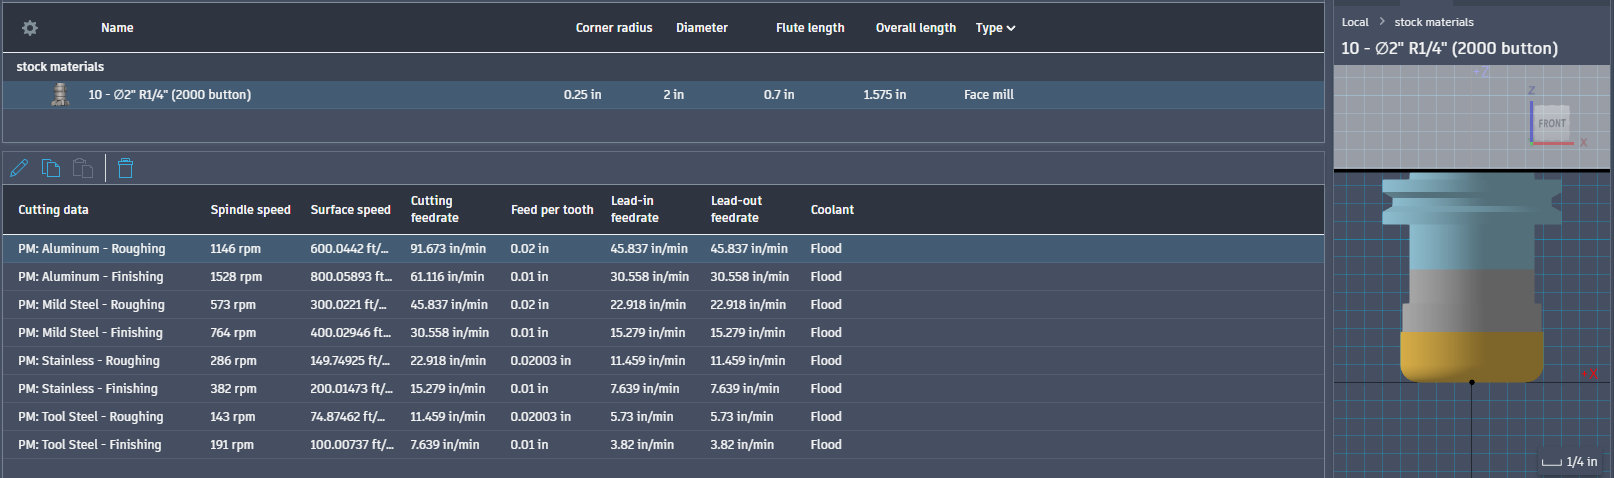1614x478 pixels.
Task: Open stock materials in breadcrumb
Action: (x=1434, y=22)
